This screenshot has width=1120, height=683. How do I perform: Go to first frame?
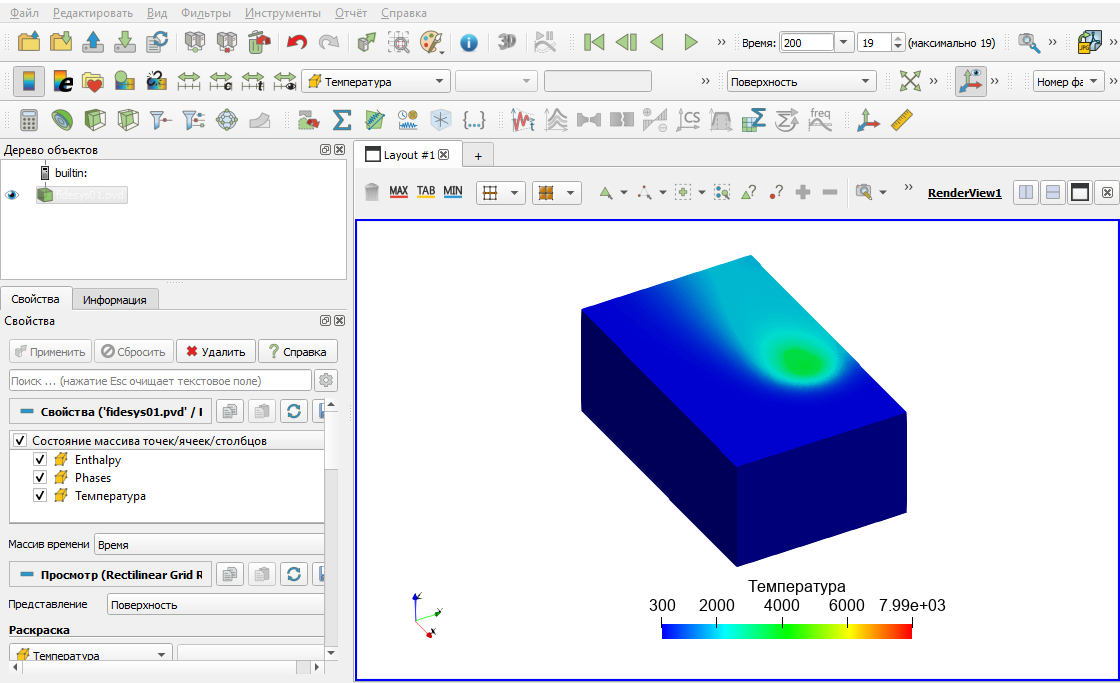tap(594, 42)
